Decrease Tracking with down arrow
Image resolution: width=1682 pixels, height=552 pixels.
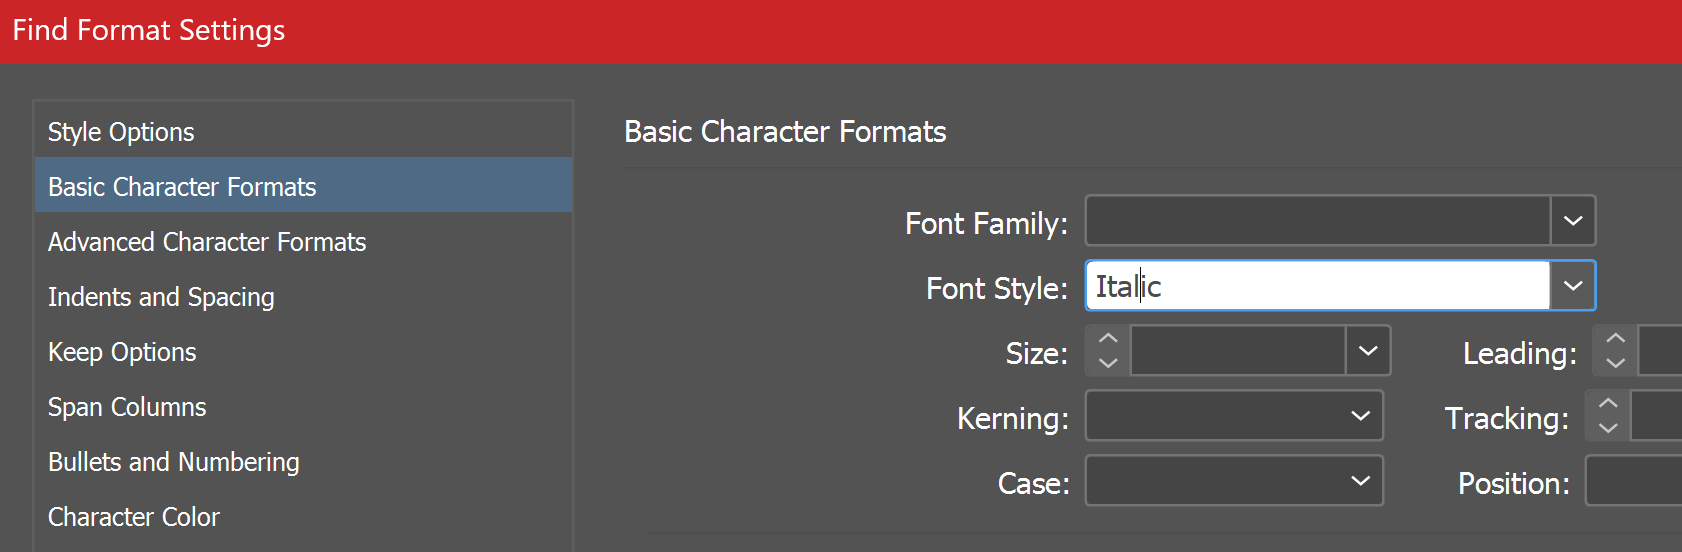1608,428
